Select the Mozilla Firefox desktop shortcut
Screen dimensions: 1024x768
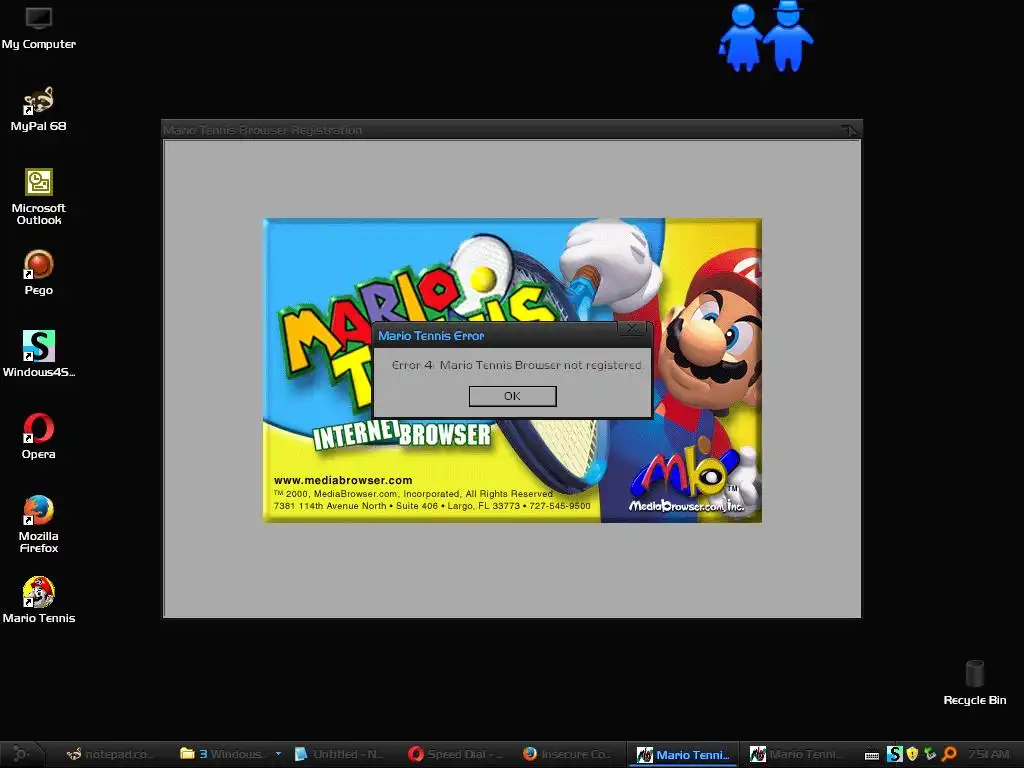(x=39, y=524)
